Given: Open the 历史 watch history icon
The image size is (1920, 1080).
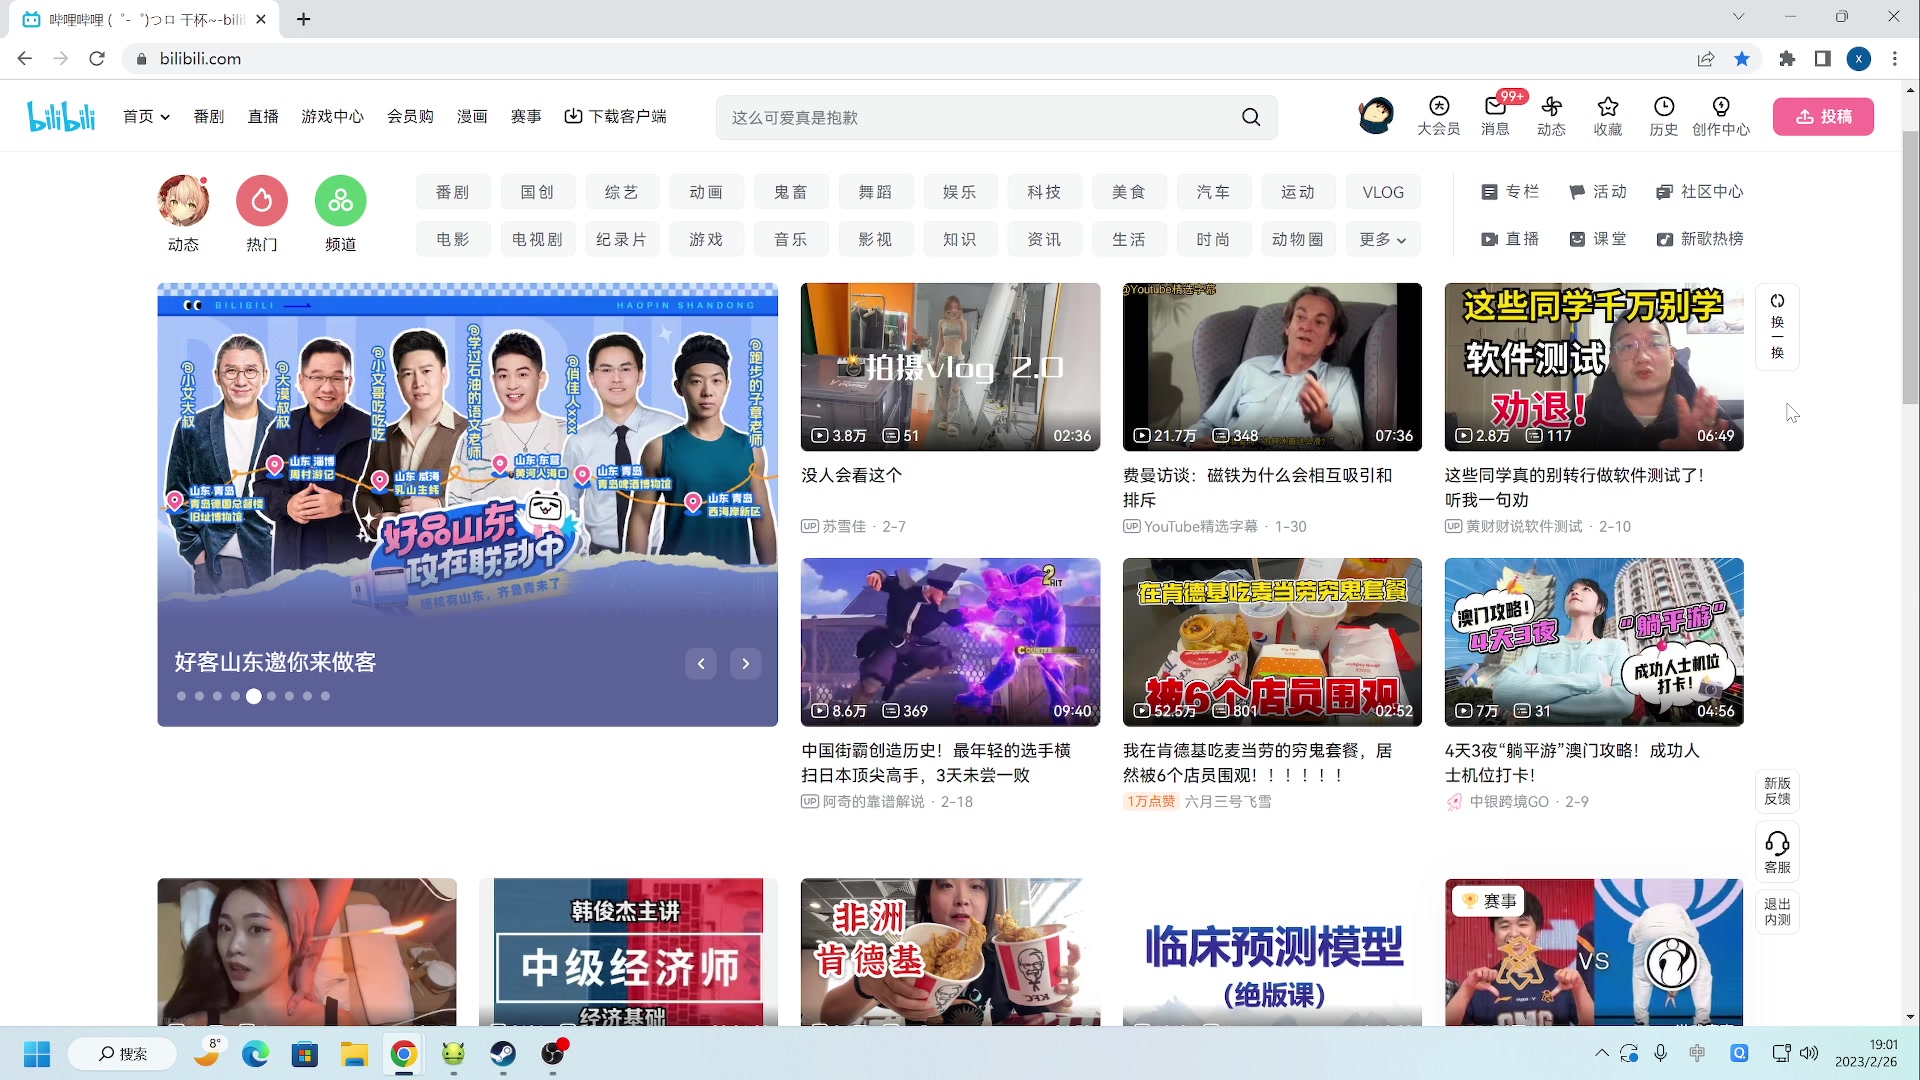Looking at the screenshot, I should click(1663, 107).
